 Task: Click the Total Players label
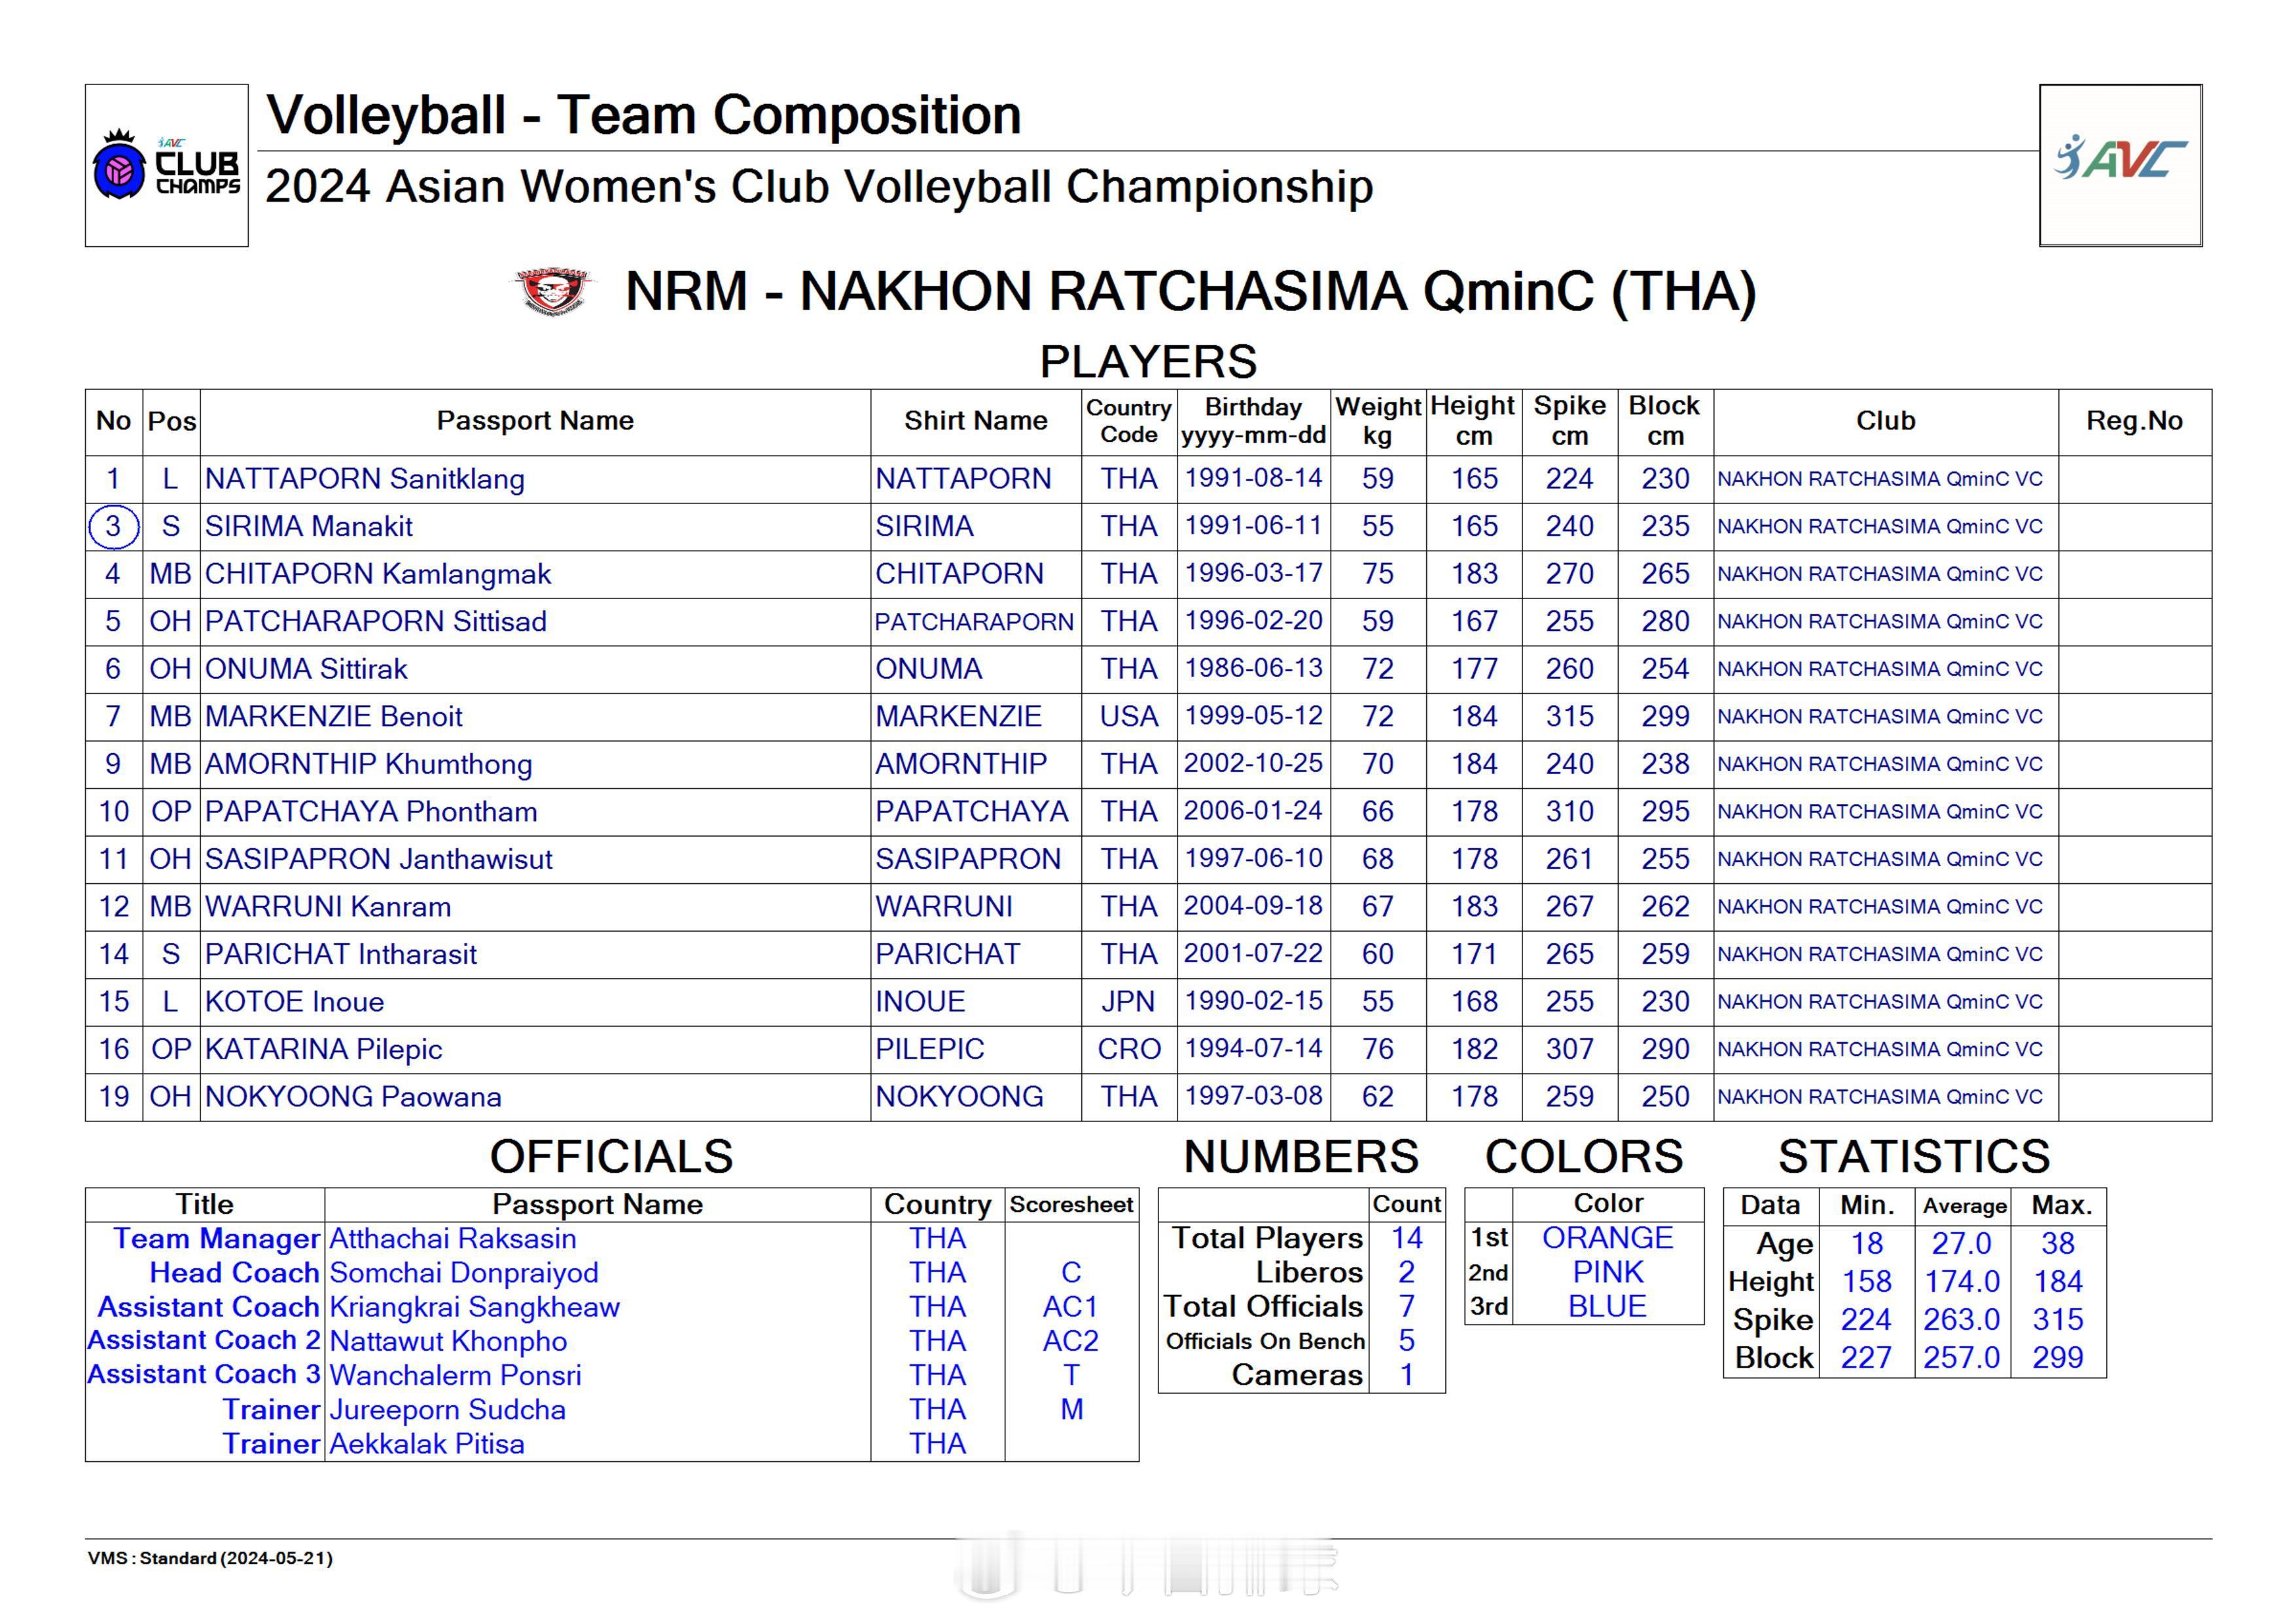coord(1267,1238)
